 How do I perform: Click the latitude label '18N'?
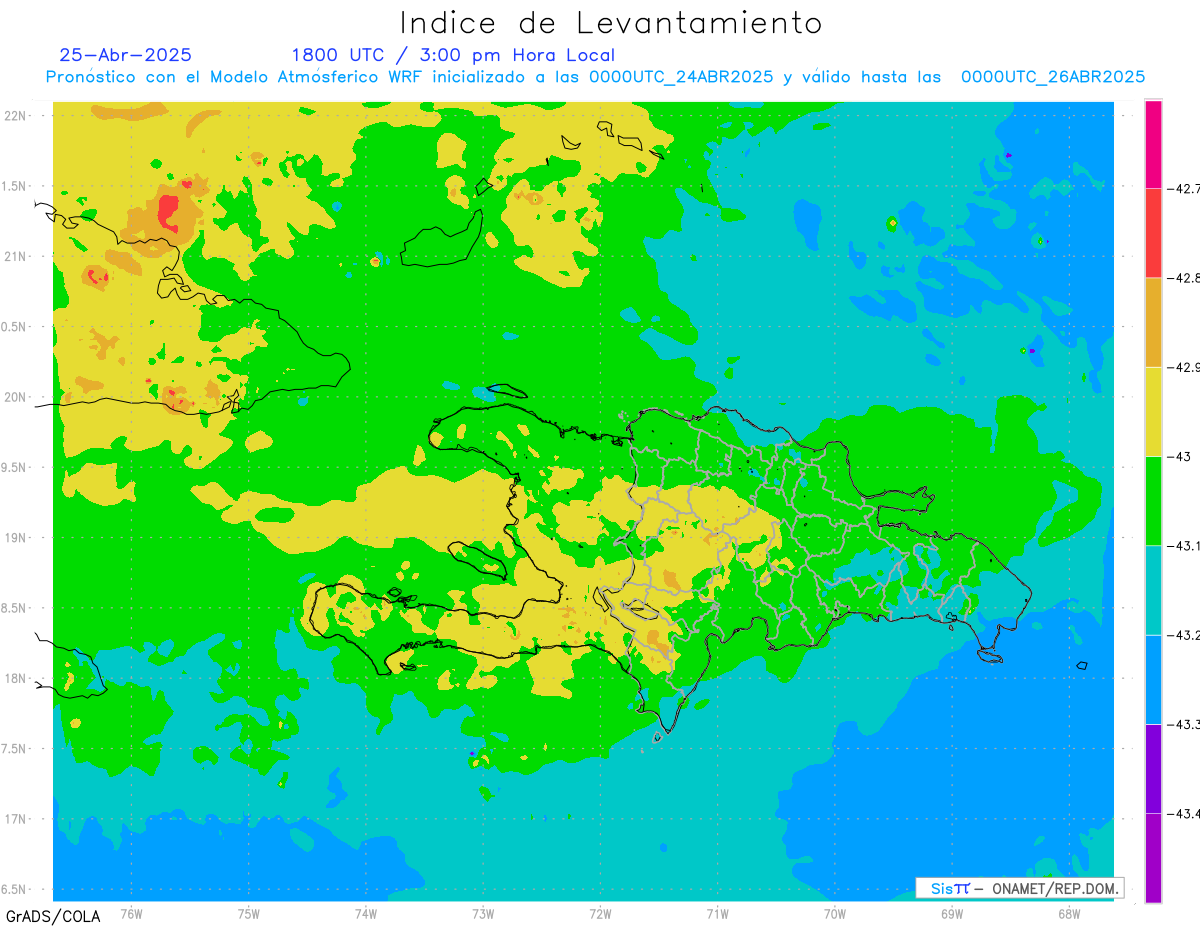pos(16,679)
